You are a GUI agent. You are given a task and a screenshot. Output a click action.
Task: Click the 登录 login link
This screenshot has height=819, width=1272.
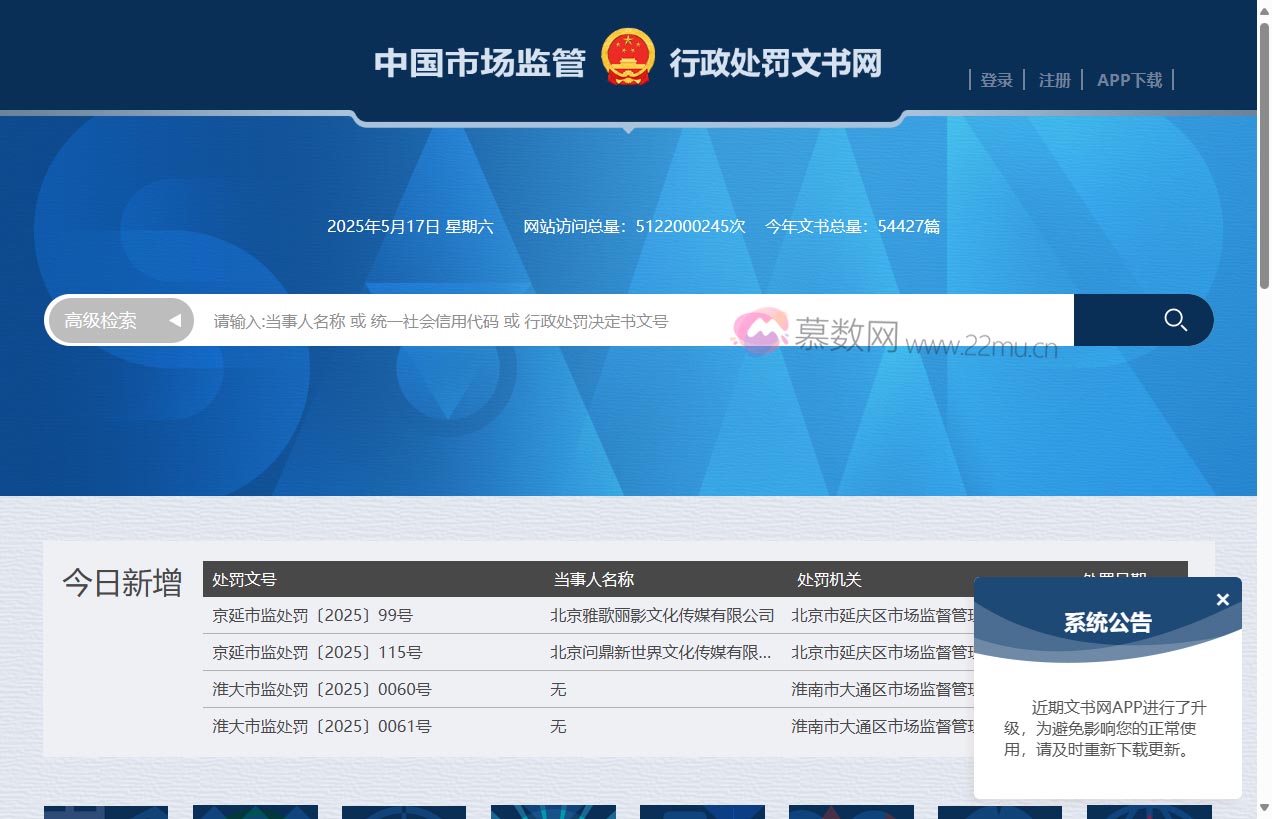(x=996, y=80)
